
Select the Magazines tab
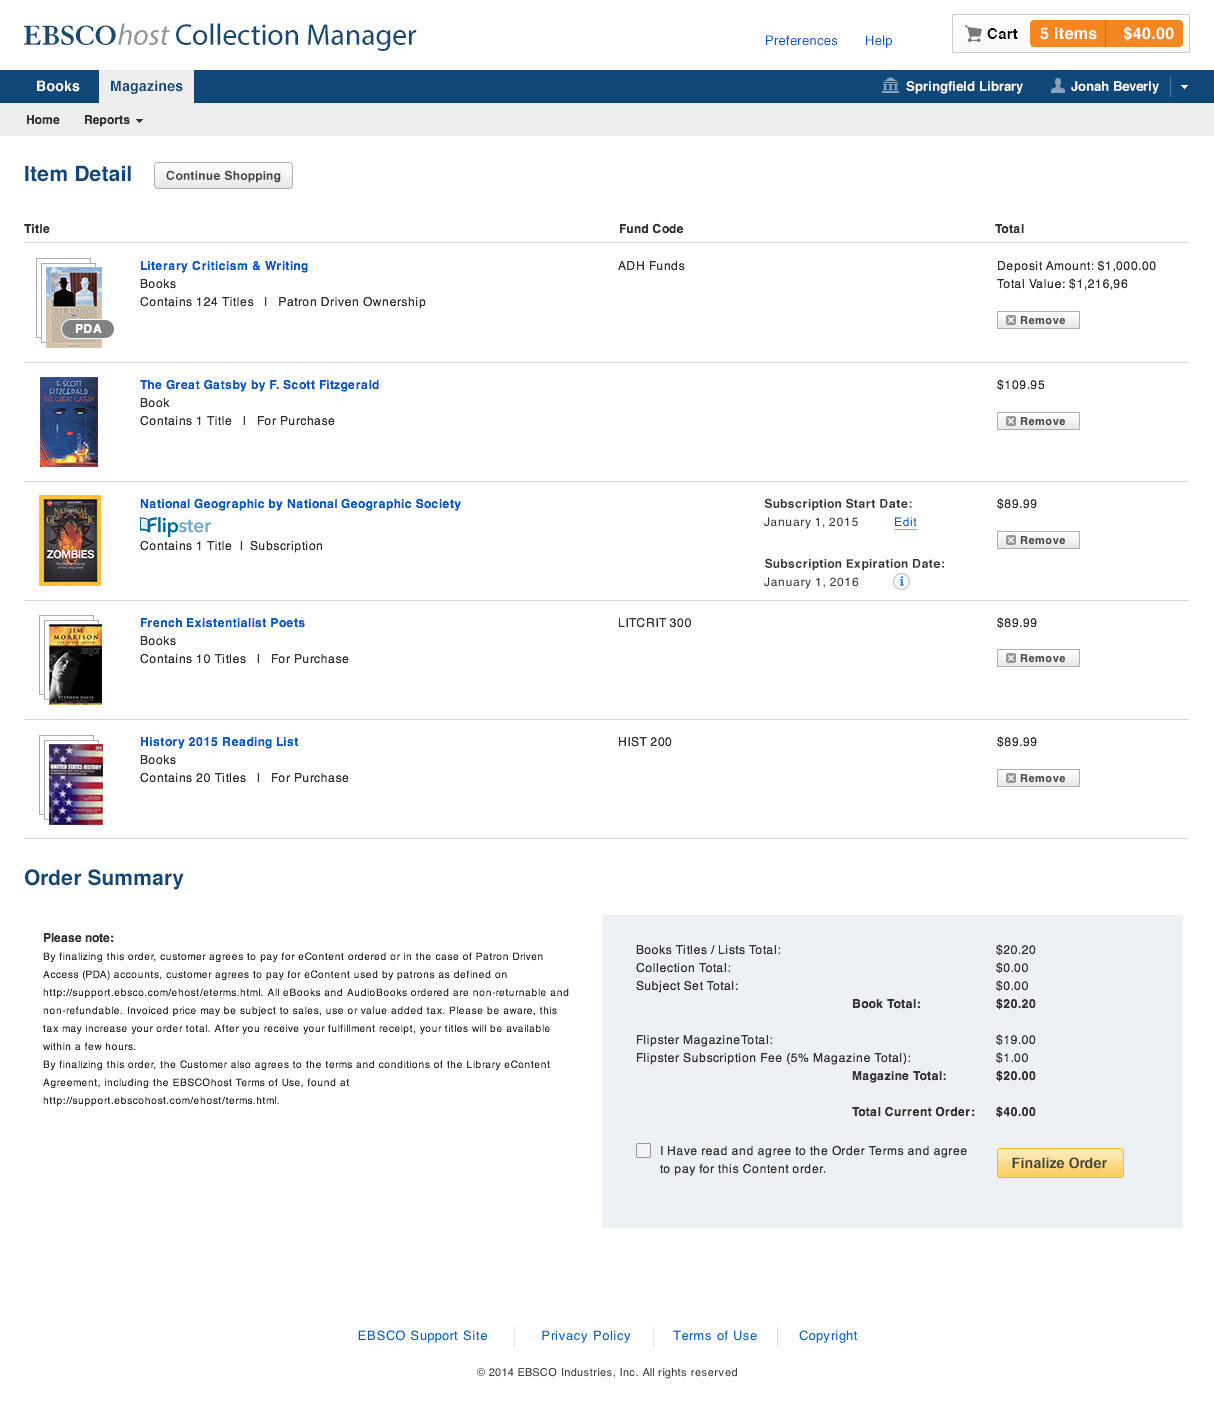(x=146, y=86)
